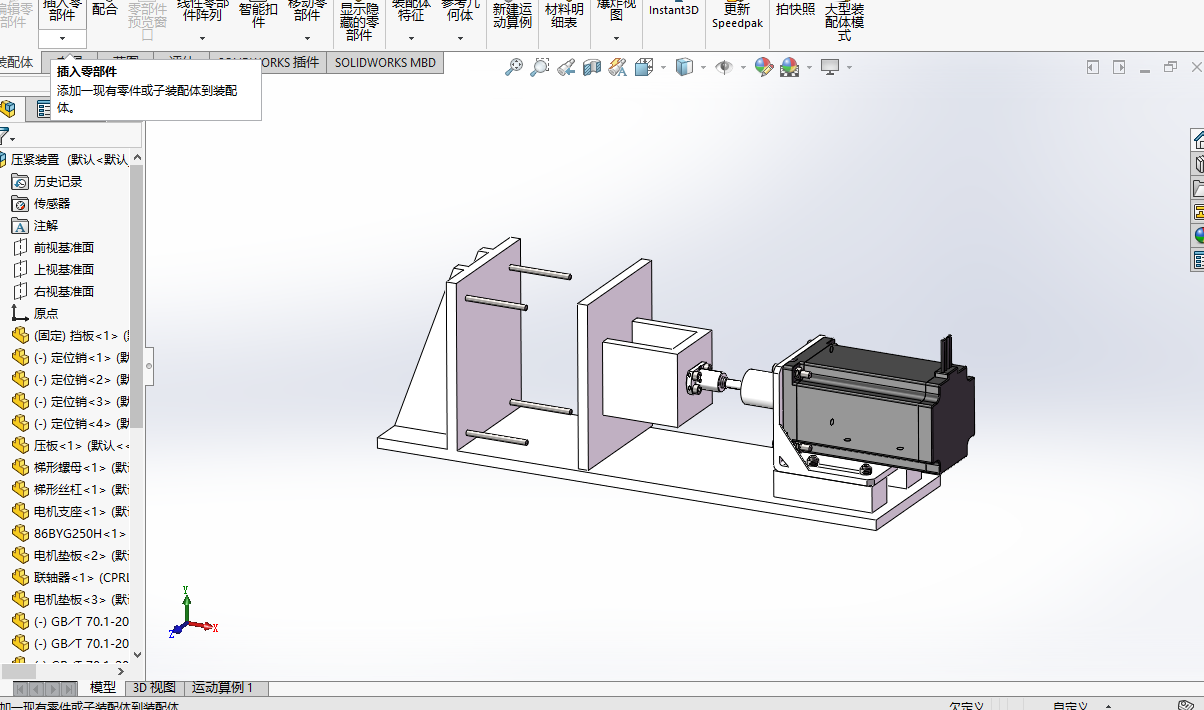Click the feature tree vertical scrollbar
Image resolution: width=1204 pixels, height=710 pixels.
tap(137, 300)
